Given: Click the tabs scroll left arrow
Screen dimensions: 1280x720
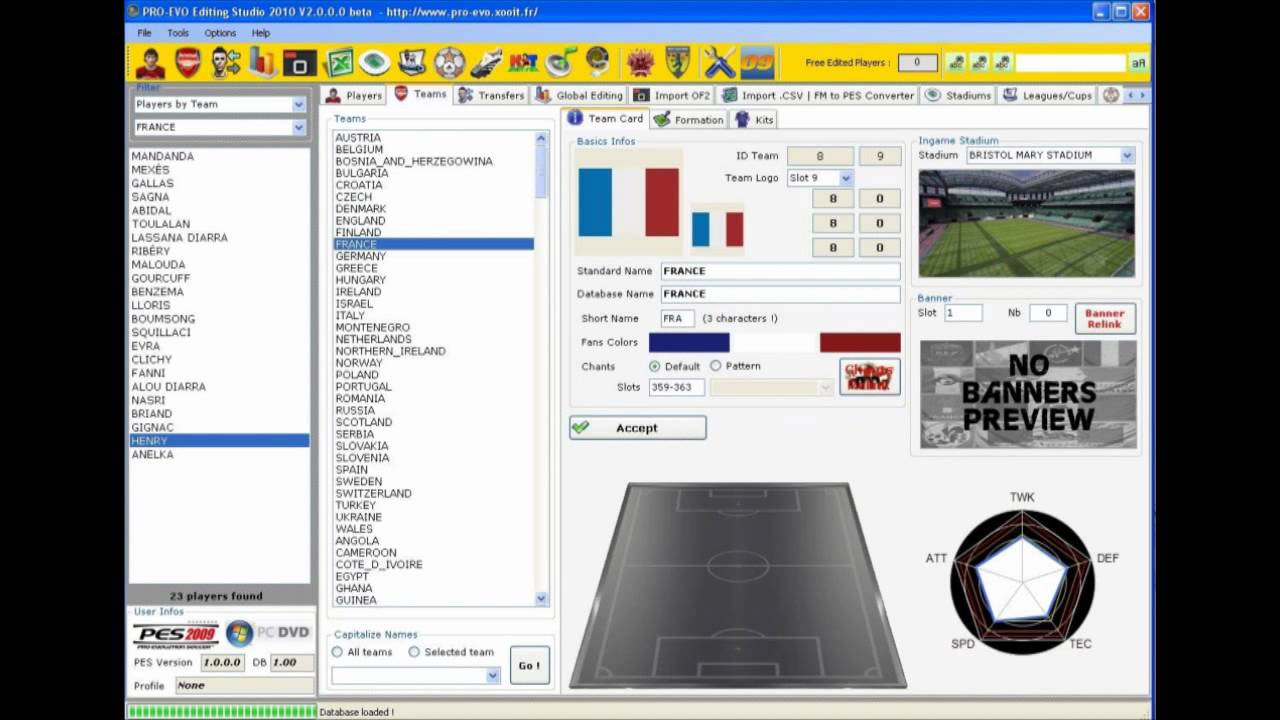Looking at the screenshot, I should (x=1130, y=95).
